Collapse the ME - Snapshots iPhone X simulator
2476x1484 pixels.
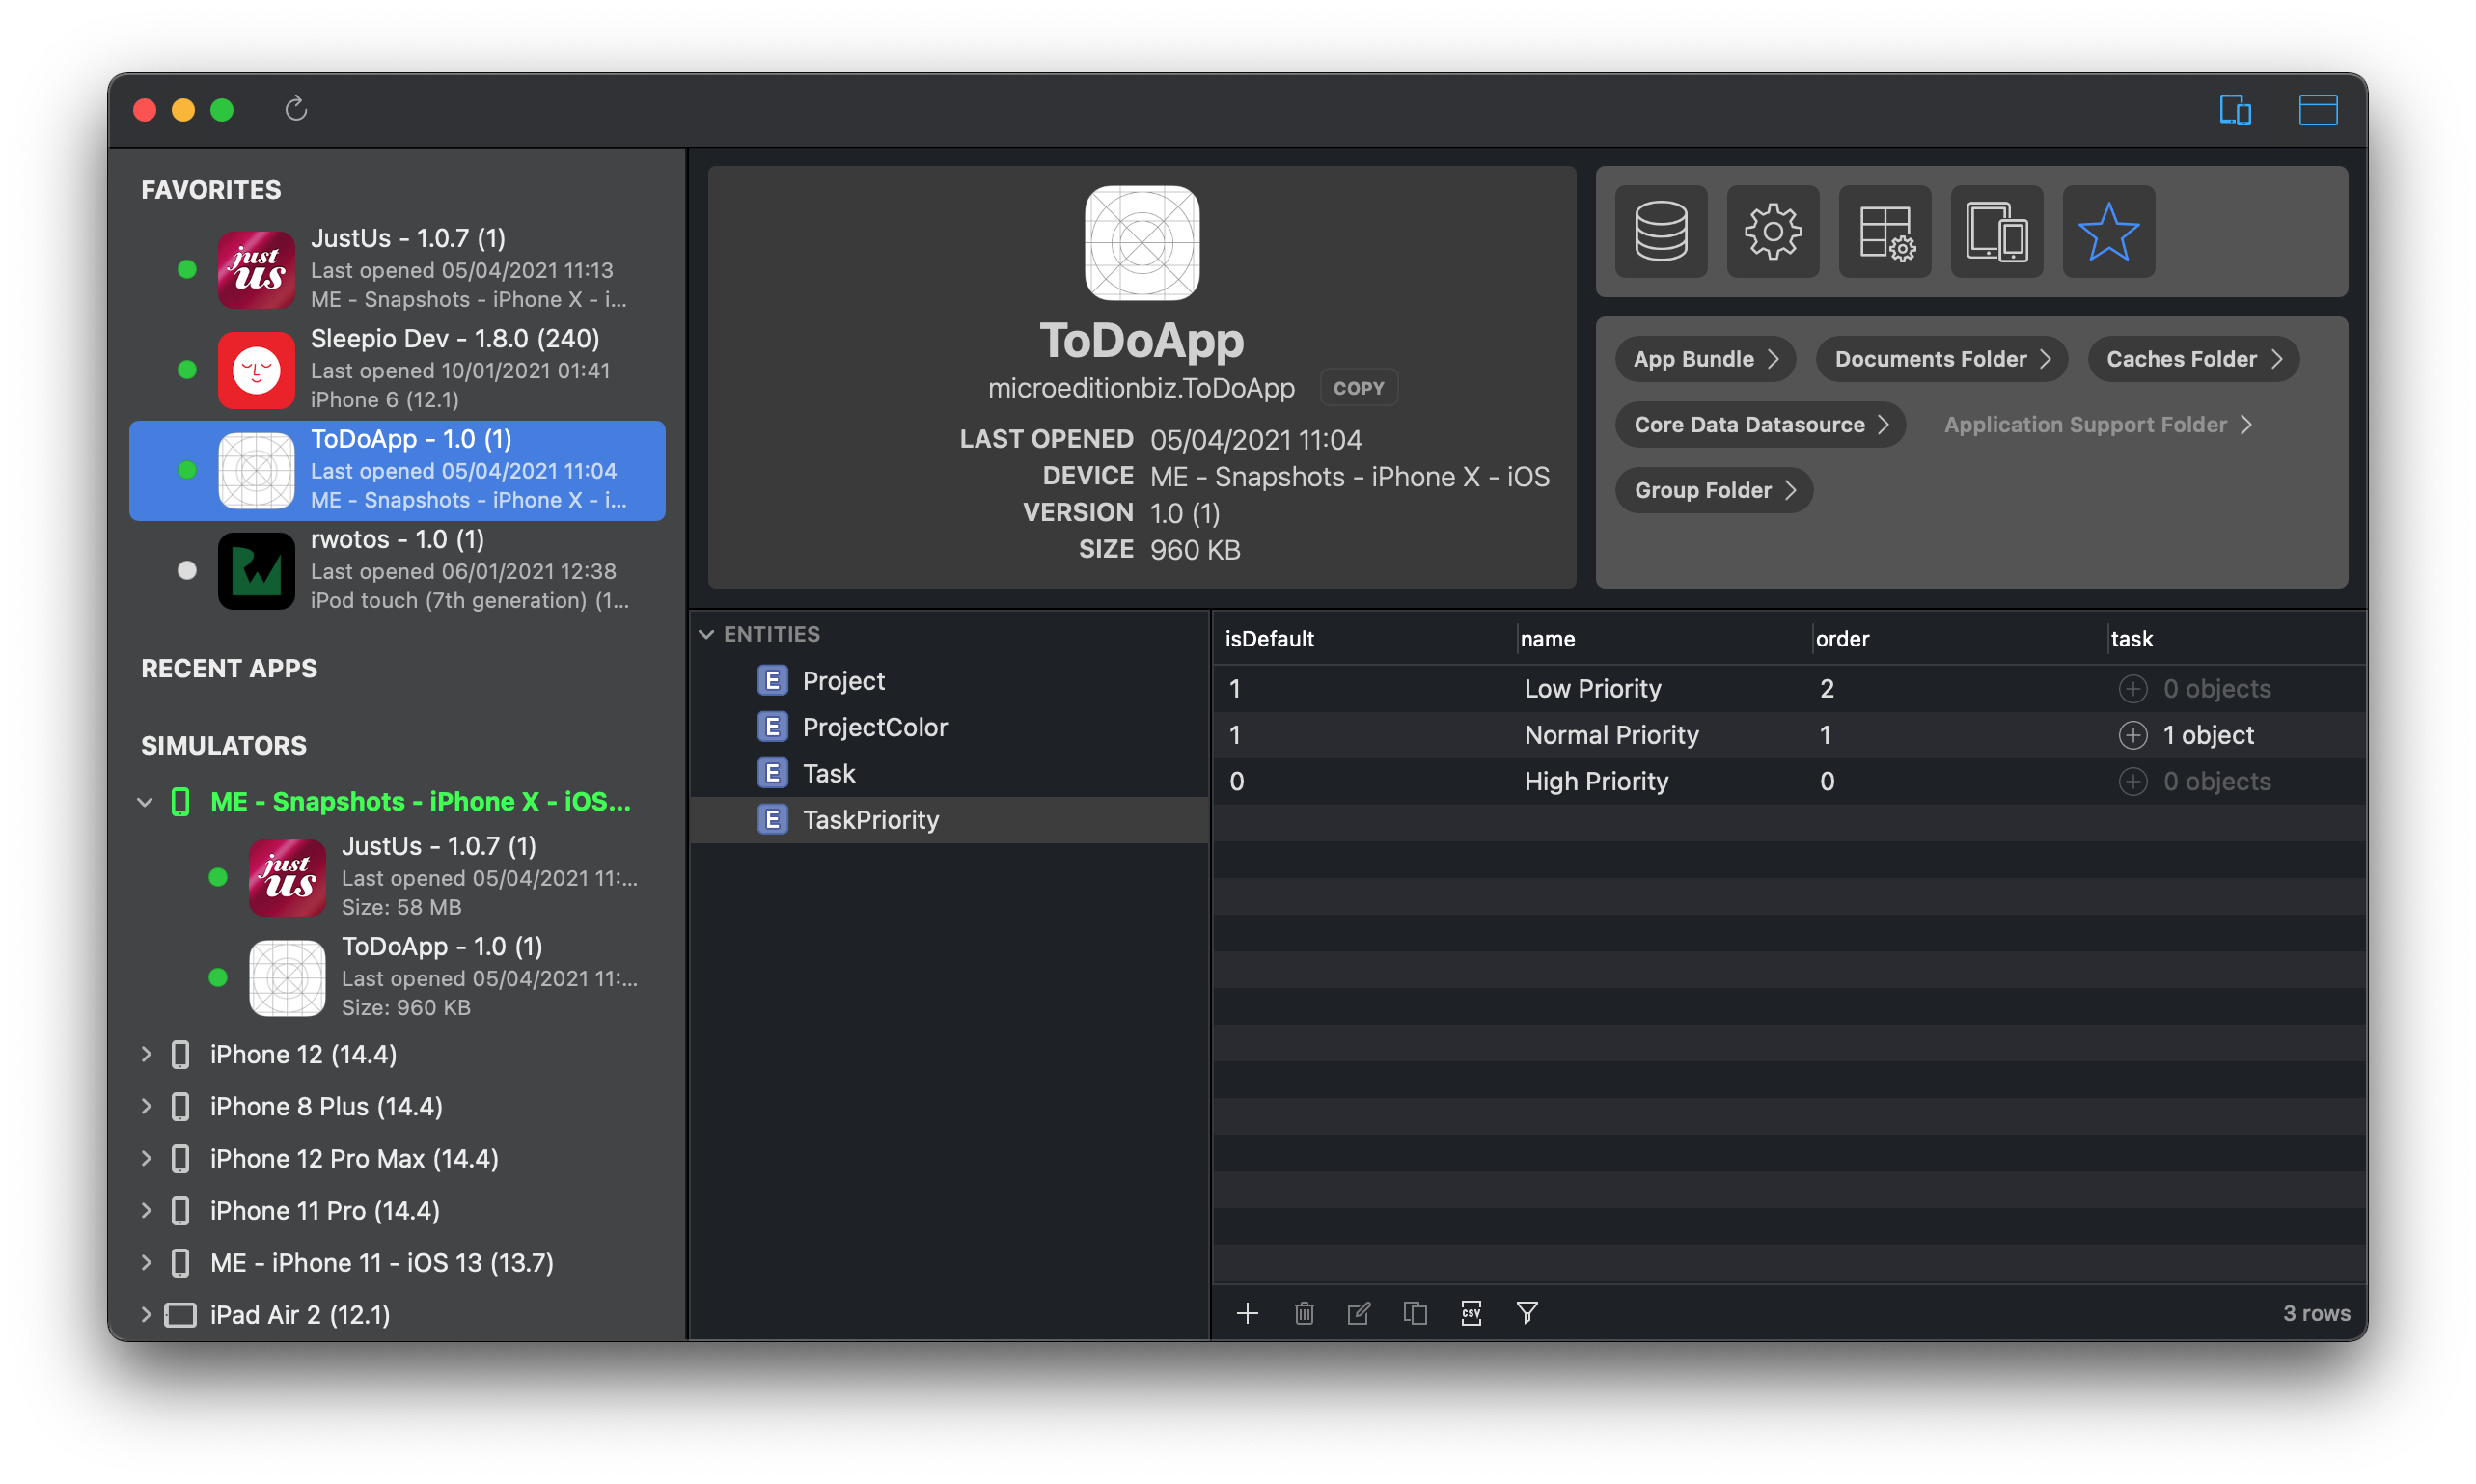[x=145, y=802]
